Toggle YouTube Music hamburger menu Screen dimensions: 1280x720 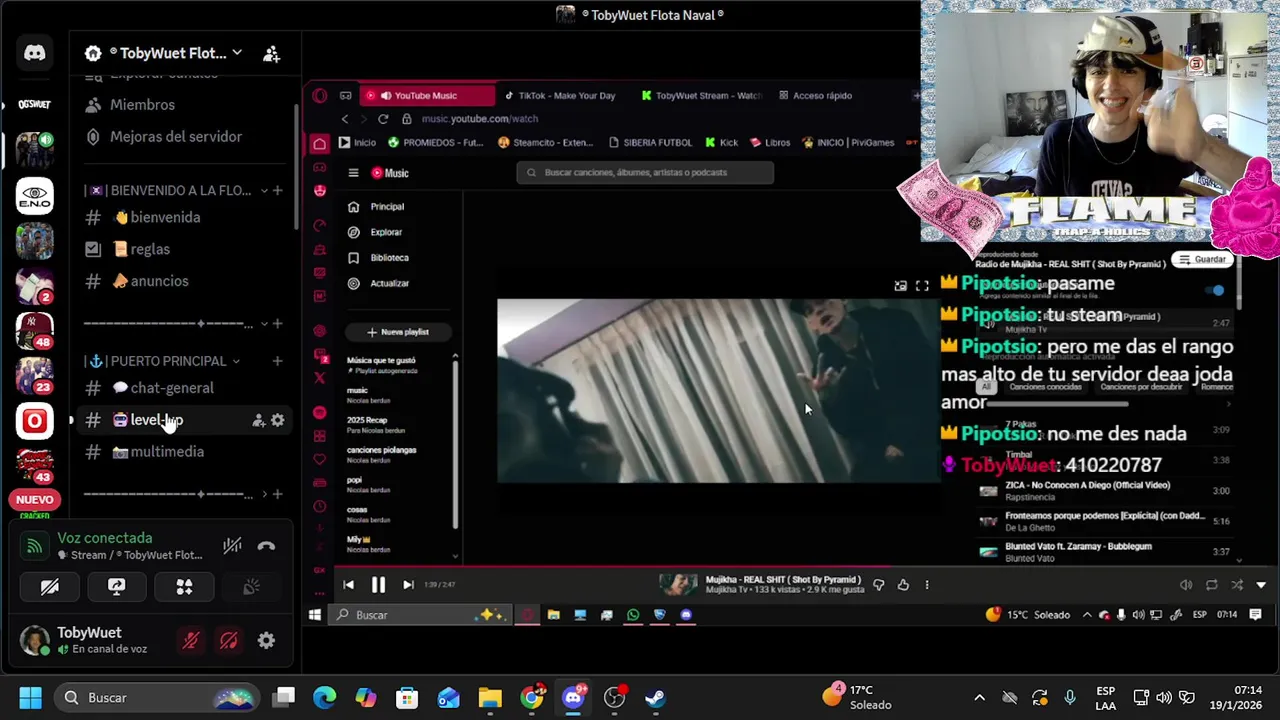tap(353, 173)
